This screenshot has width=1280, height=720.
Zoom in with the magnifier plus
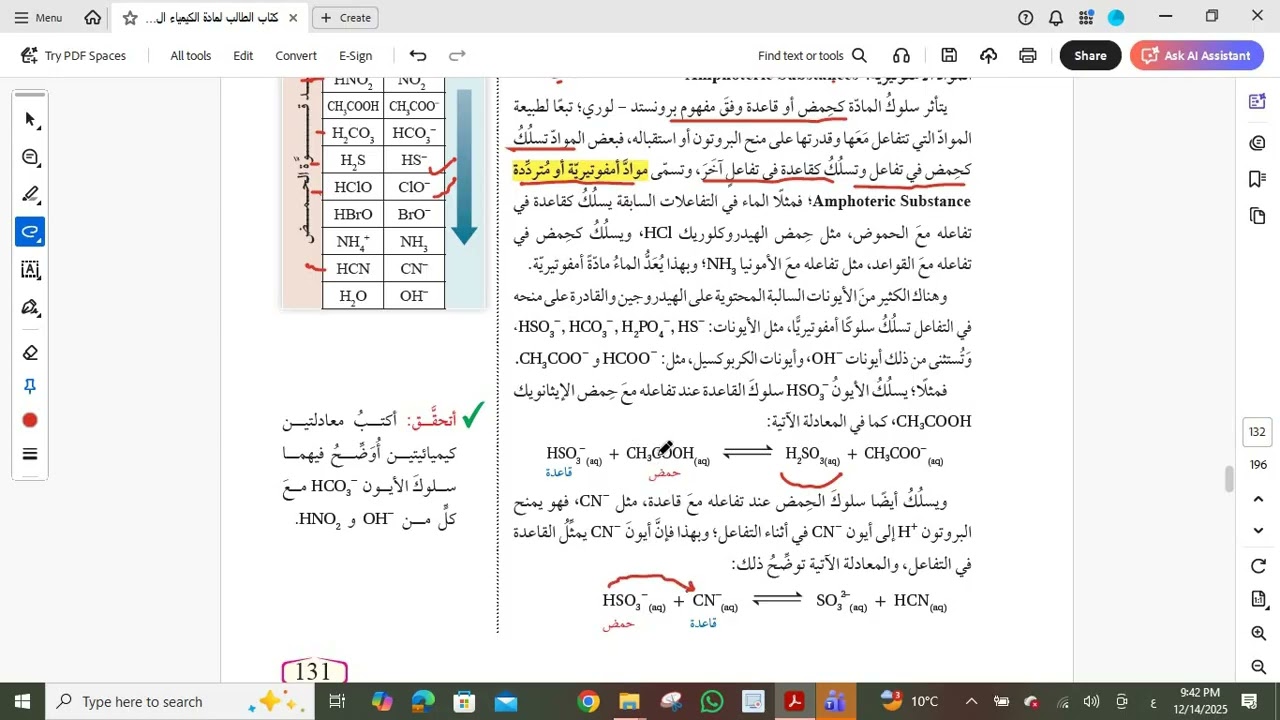click(1258, 633)
